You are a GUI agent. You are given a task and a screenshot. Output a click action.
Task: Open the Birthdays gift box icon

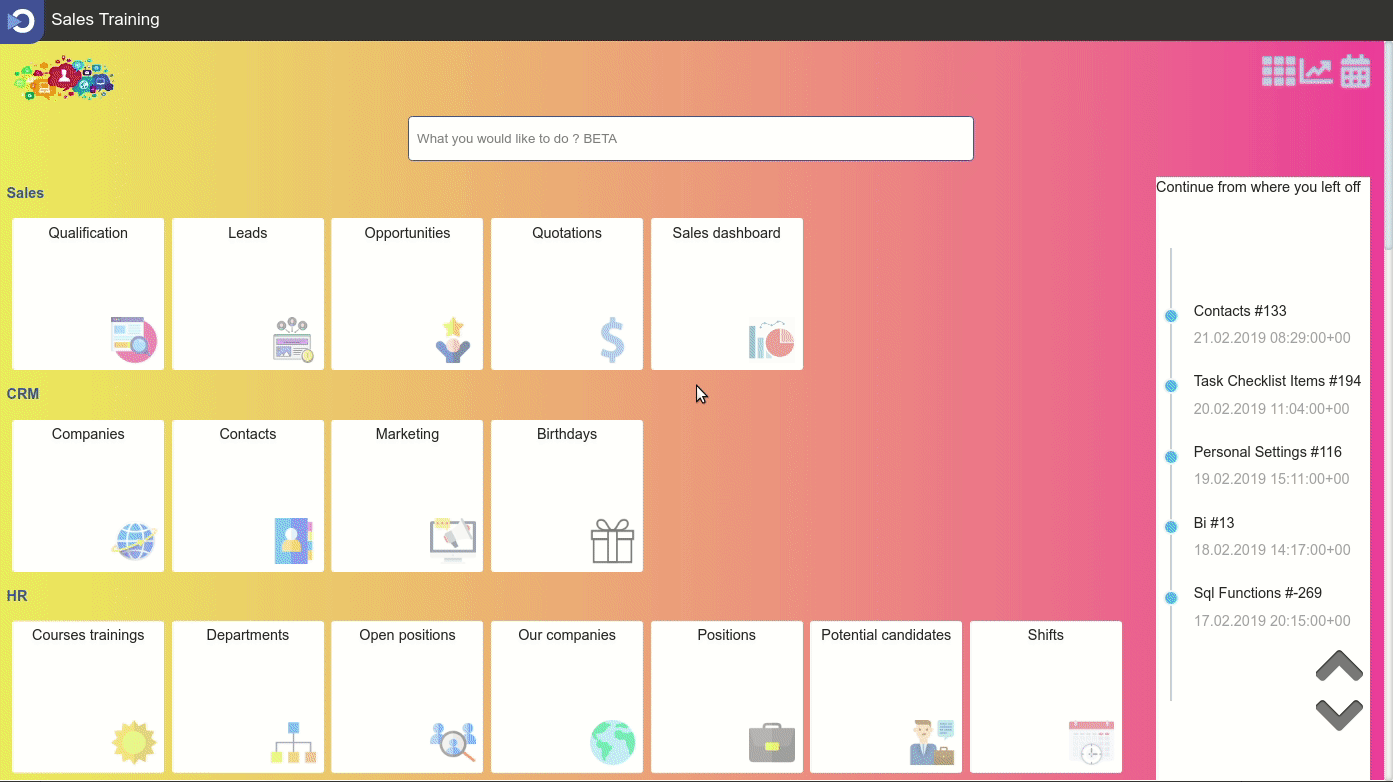[613, 541]
